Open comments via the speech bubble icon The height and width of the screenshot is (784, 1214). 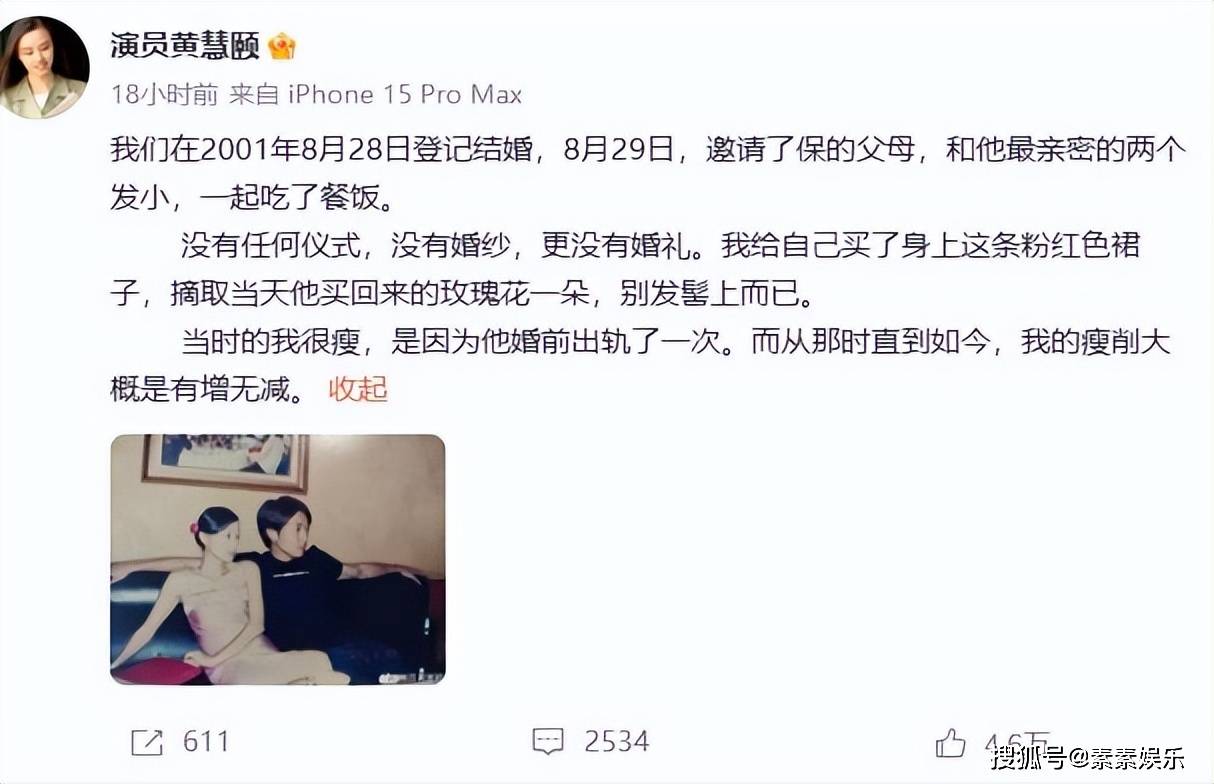[547, 742]
